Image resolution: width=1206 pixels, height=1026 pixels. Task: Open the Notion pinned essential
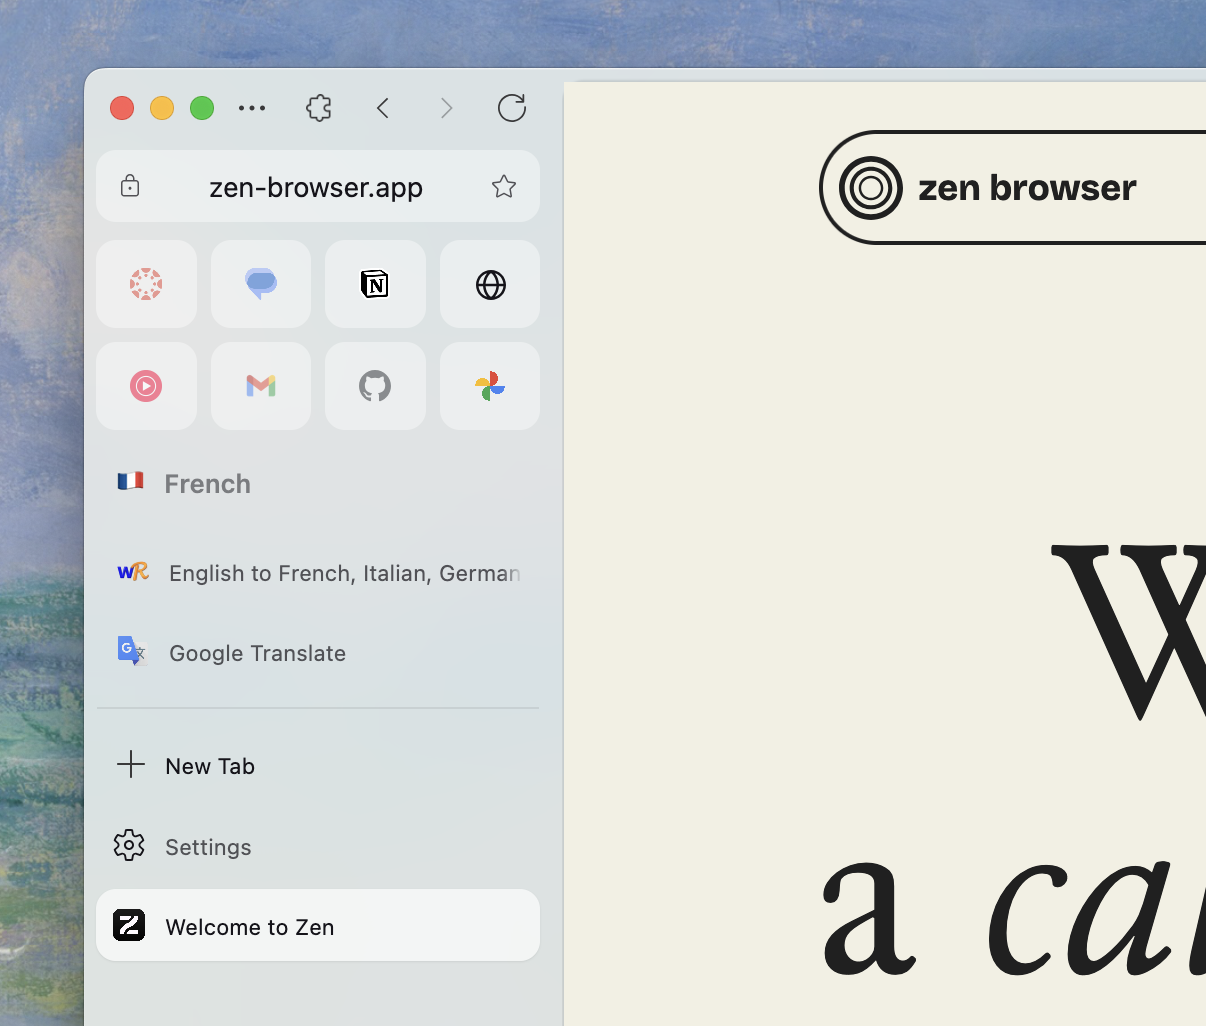coord(375,284)
